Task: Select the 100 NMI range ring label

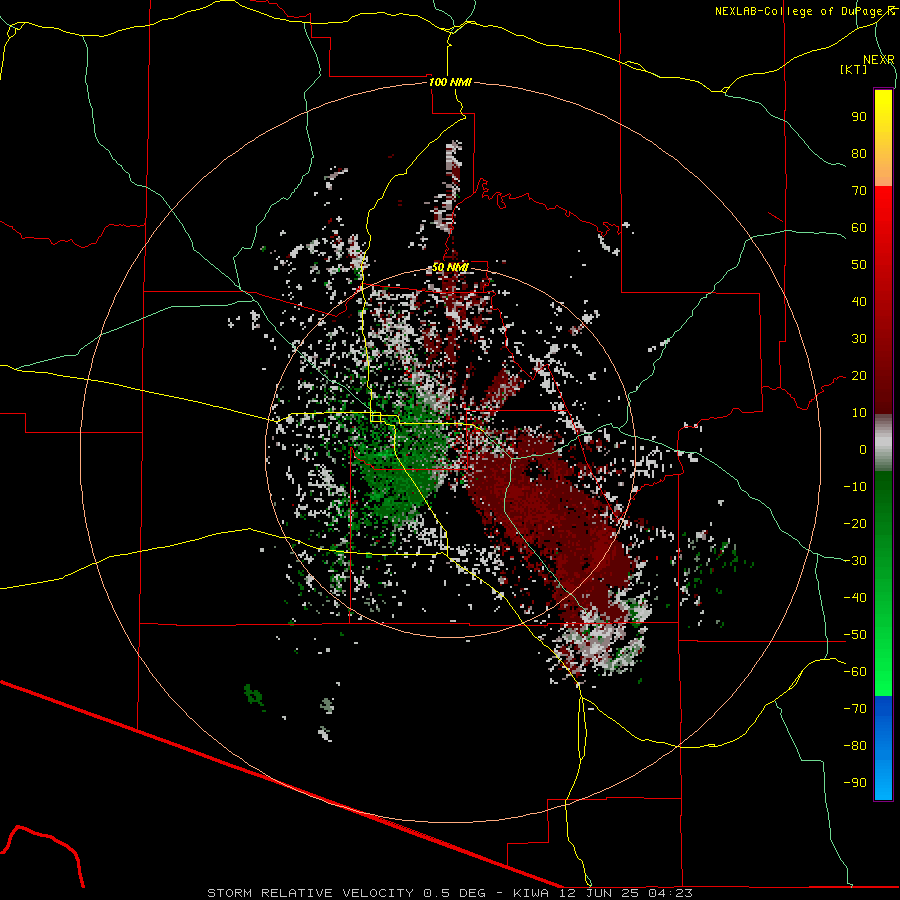Action: 450,82
